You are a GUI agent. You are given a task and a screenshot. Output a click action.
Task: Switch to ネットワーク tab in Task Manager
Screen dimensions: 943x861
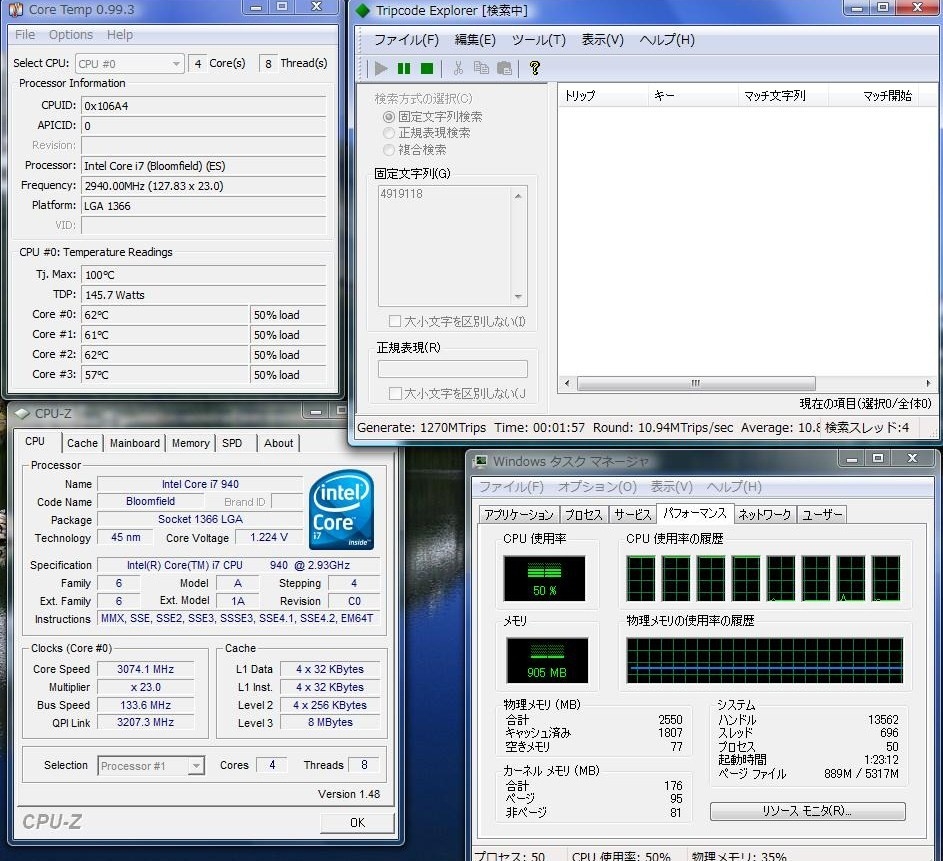tap(765, 514)
